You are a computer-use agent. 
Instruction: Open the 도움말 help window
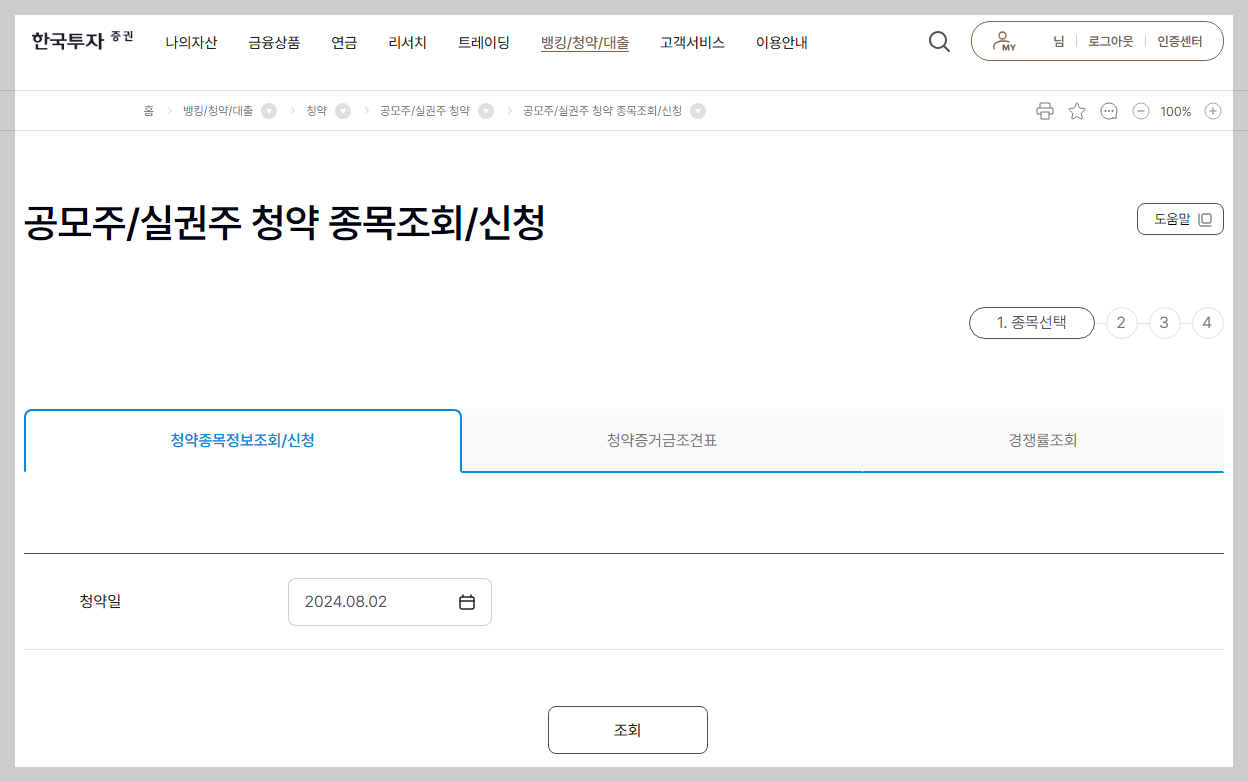pos(1180,218)
